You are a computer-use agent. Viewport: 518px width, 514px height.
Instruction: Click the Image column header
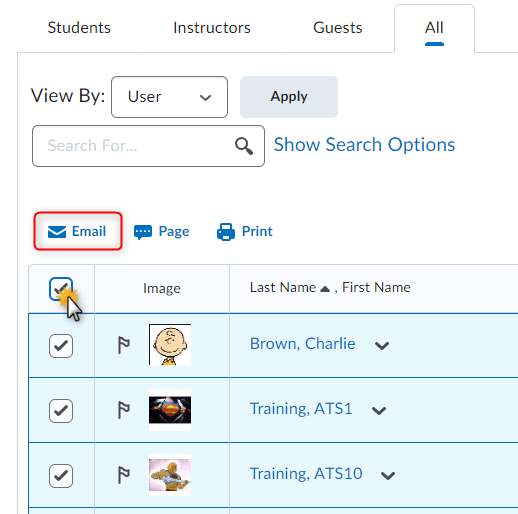pyautogui.click(x=162, y=288)
